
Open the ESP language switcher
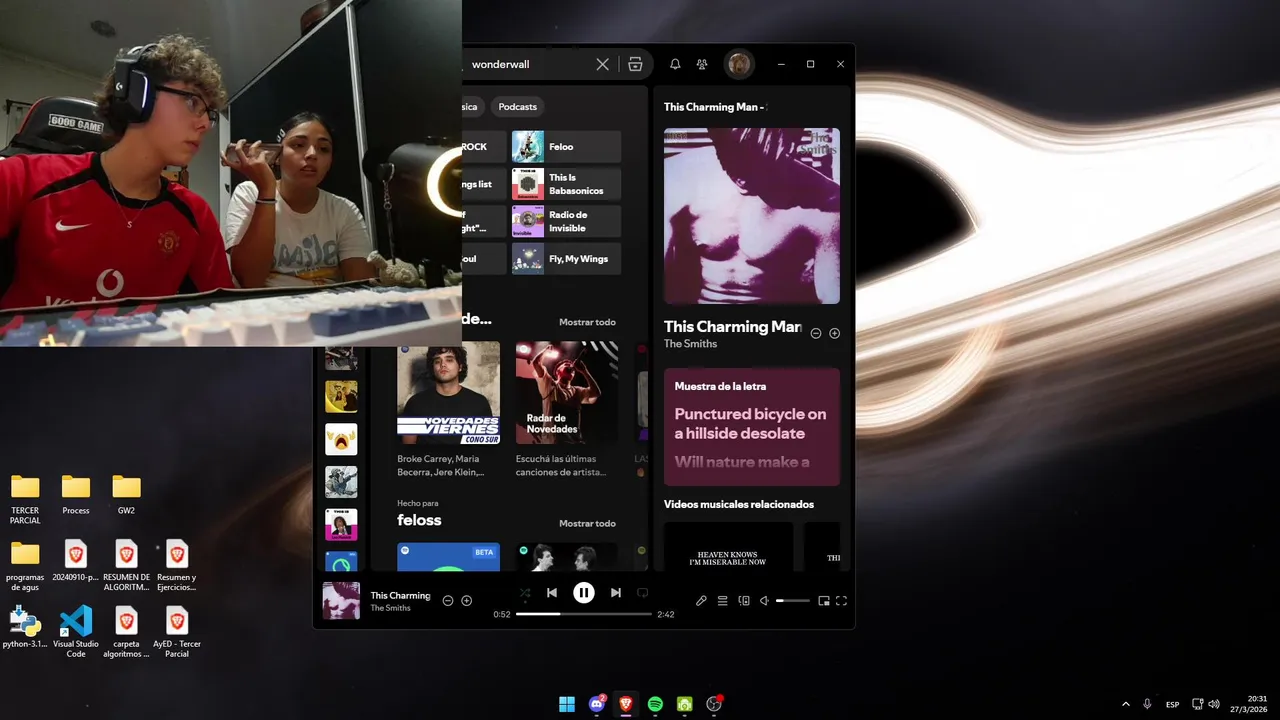(x=1173, y=704)
